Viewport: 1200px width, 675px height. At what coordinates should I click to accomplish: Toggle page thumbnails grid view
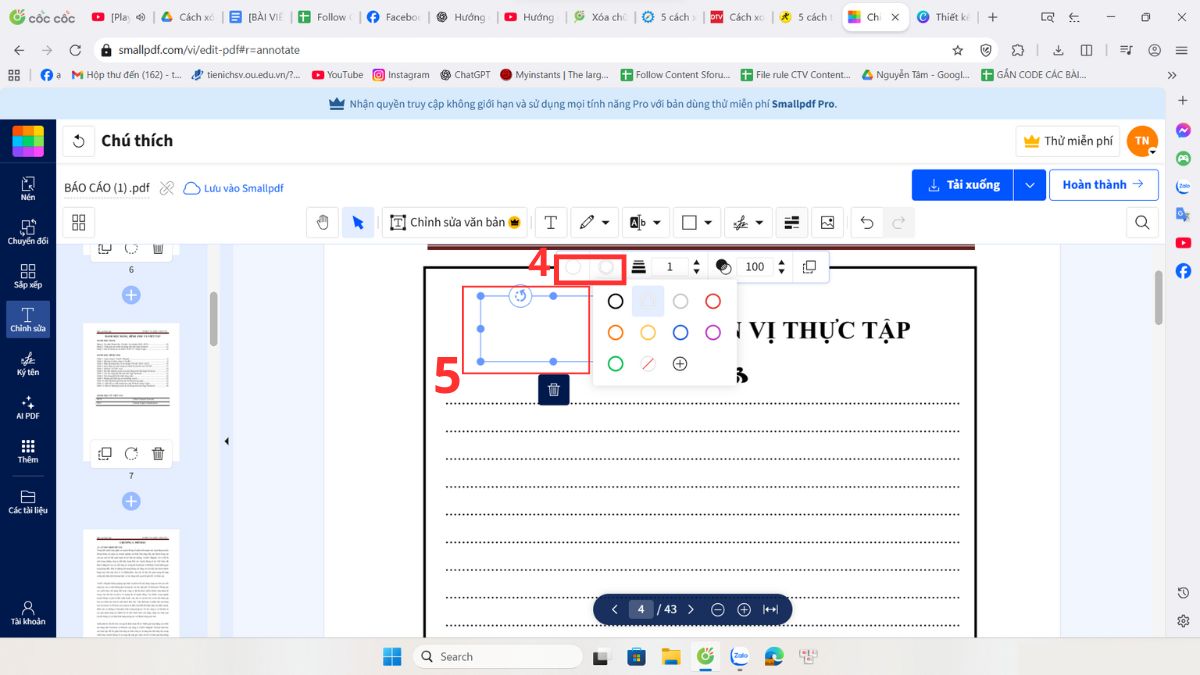79,222
